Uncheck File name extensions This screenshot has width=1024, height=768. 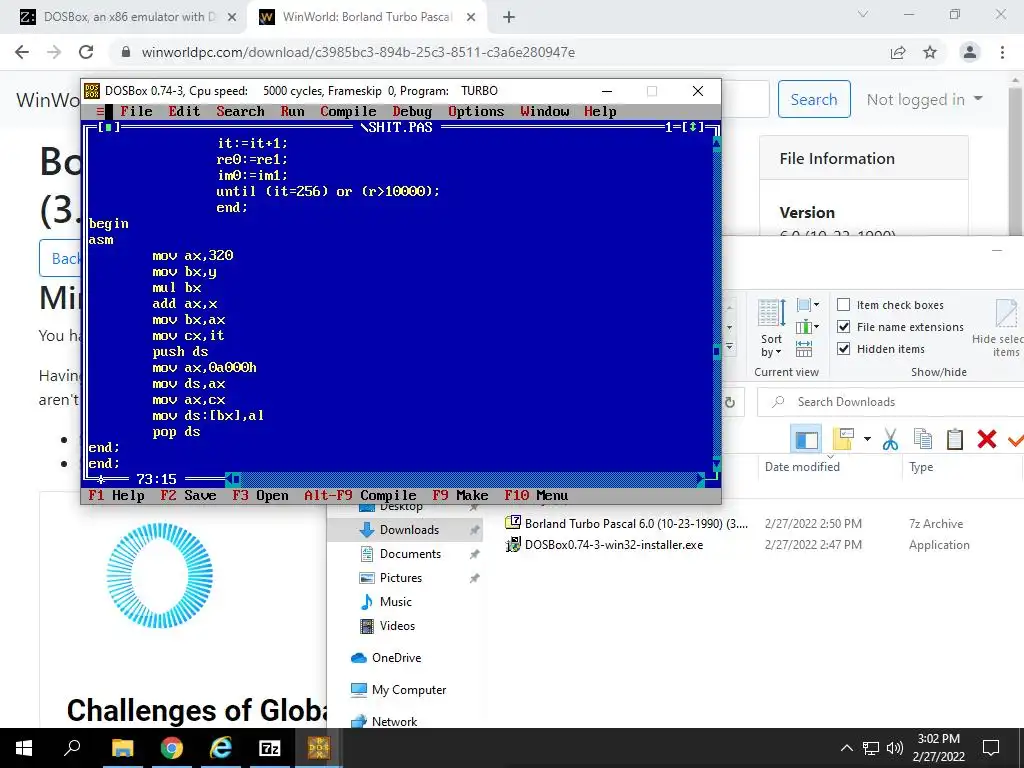[844, 327]
